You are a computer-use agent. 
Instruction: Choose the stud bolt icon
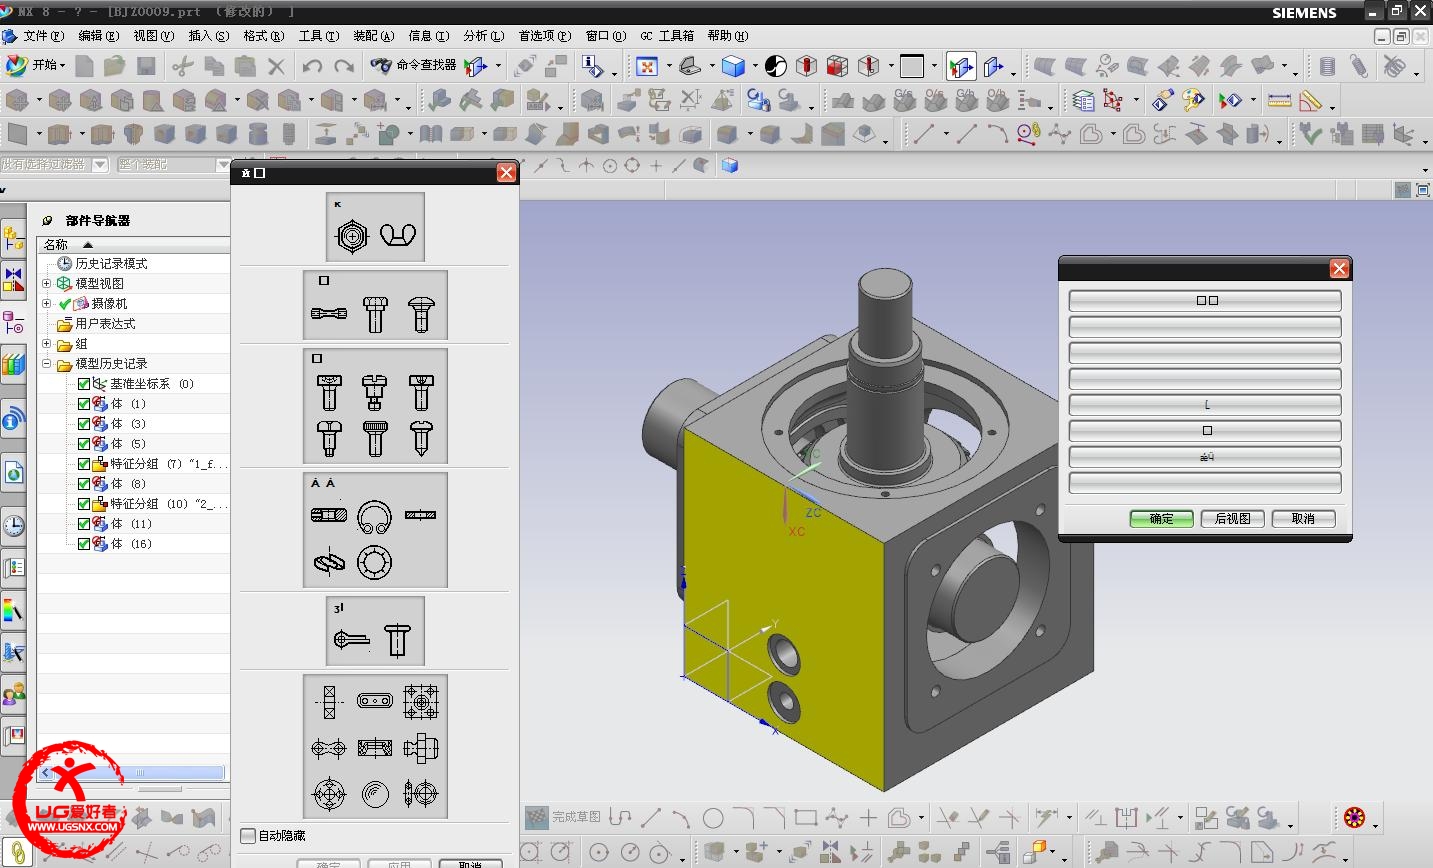[329, 313]
